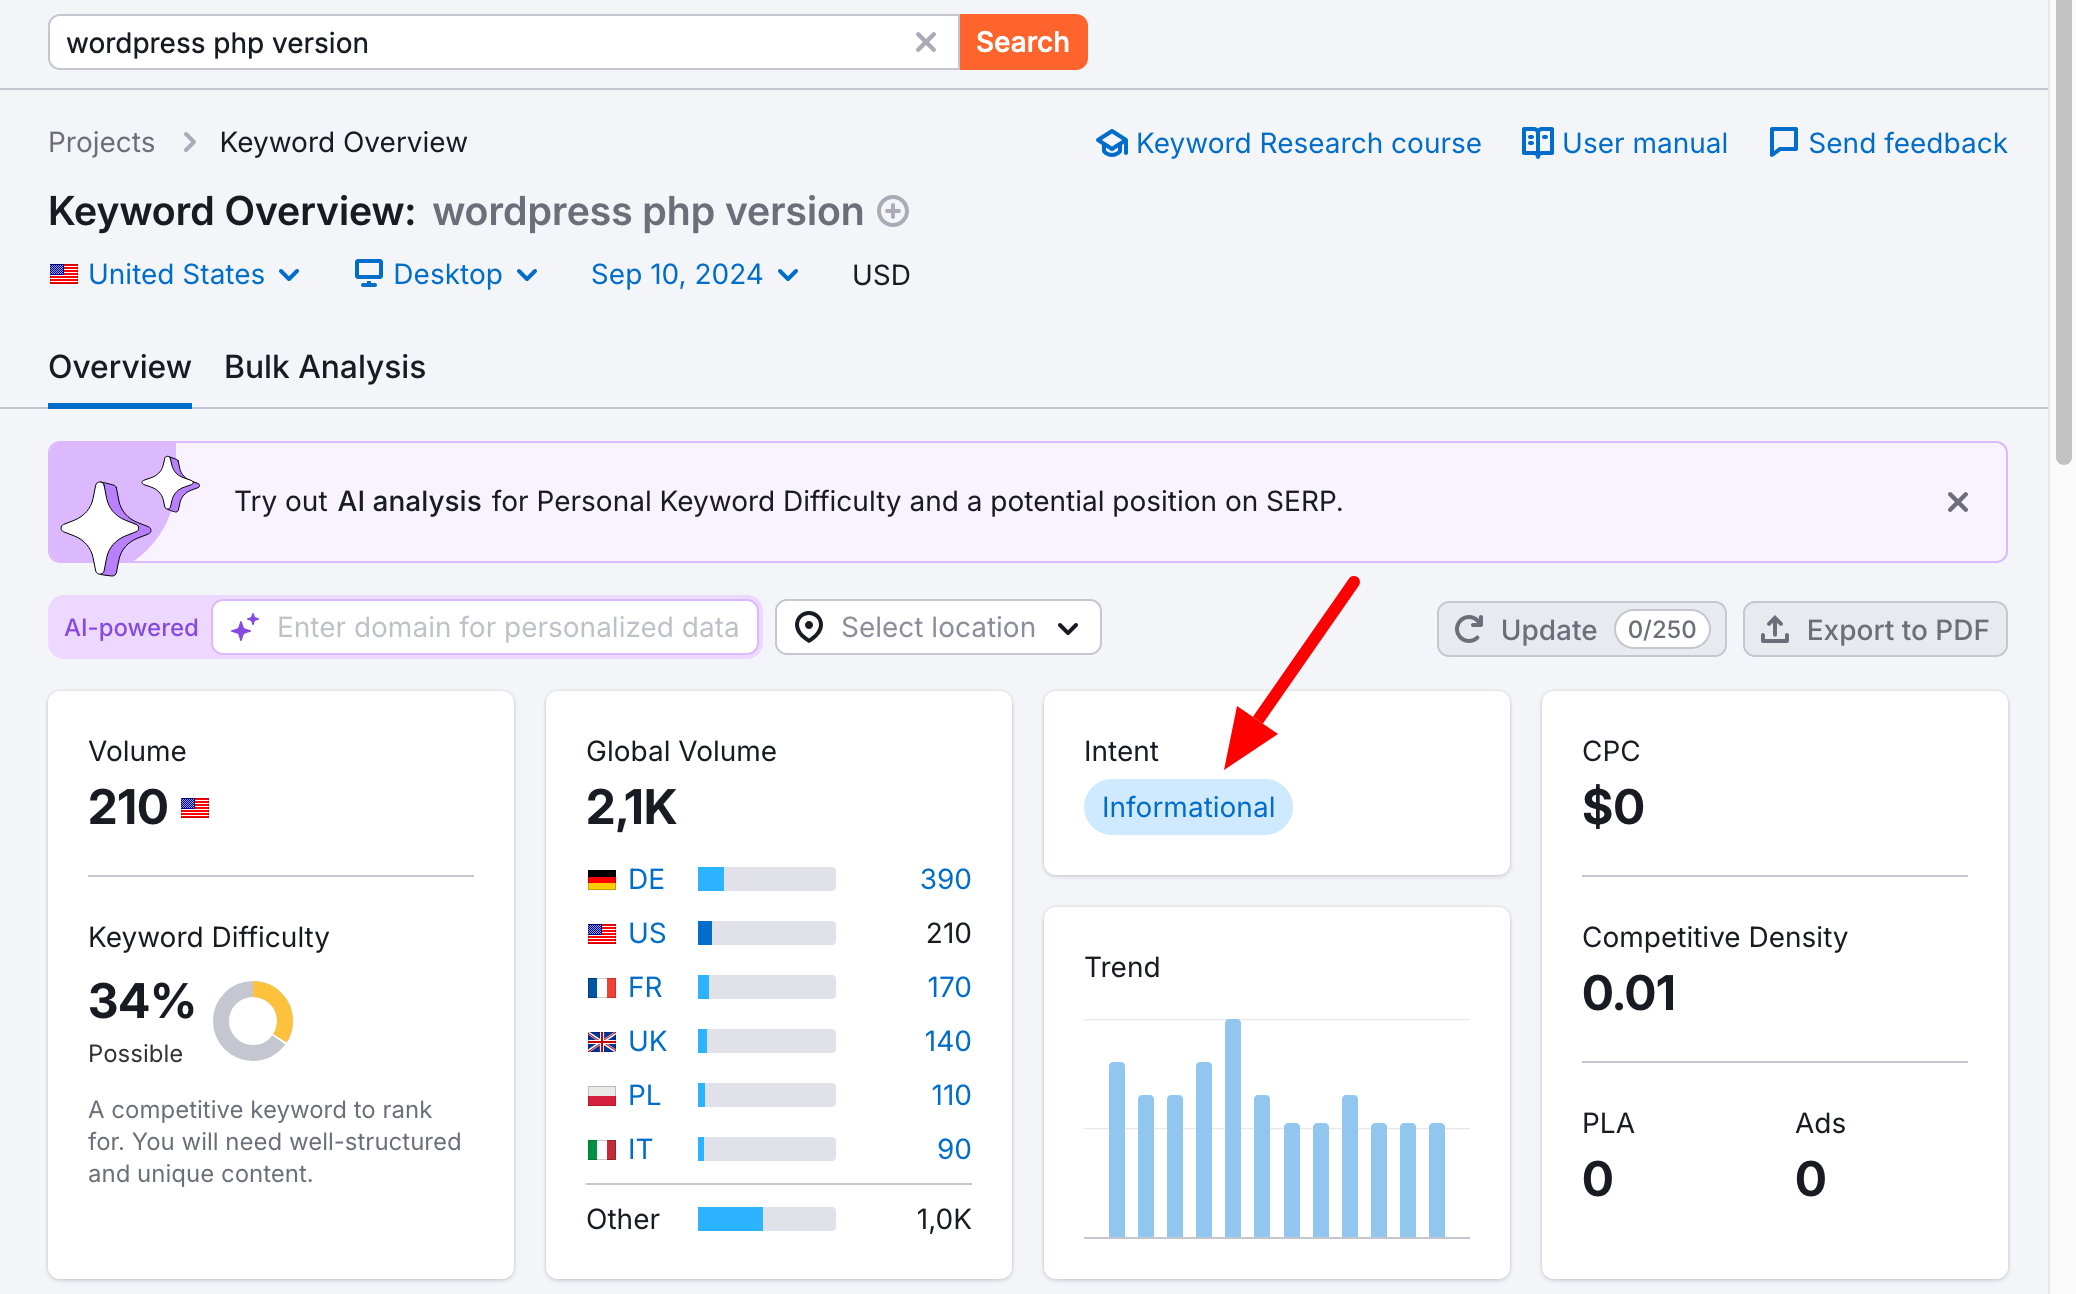Image resolution: width=2076 pixels, height=1294 pixels.
Task: Click the US flag in Global Volume list
Action: pos(602,934)
